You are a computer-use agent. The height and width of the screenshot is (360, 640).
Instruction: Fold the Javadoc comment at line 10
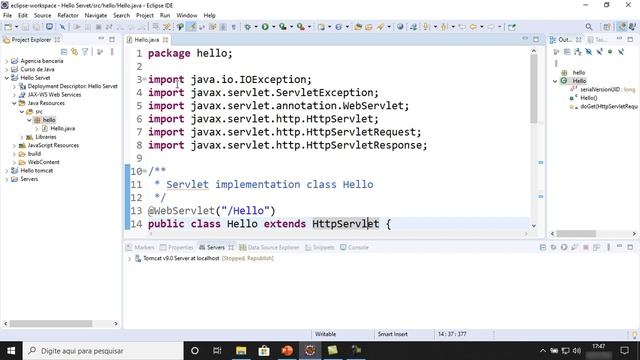point(144,171)
